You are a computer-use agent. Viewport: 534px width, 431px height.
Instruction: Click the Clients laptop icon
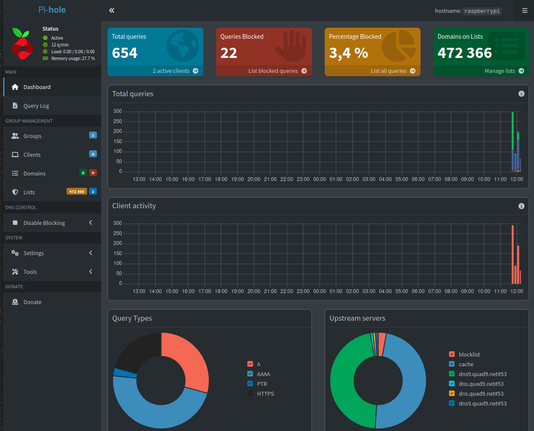point(15,155)
